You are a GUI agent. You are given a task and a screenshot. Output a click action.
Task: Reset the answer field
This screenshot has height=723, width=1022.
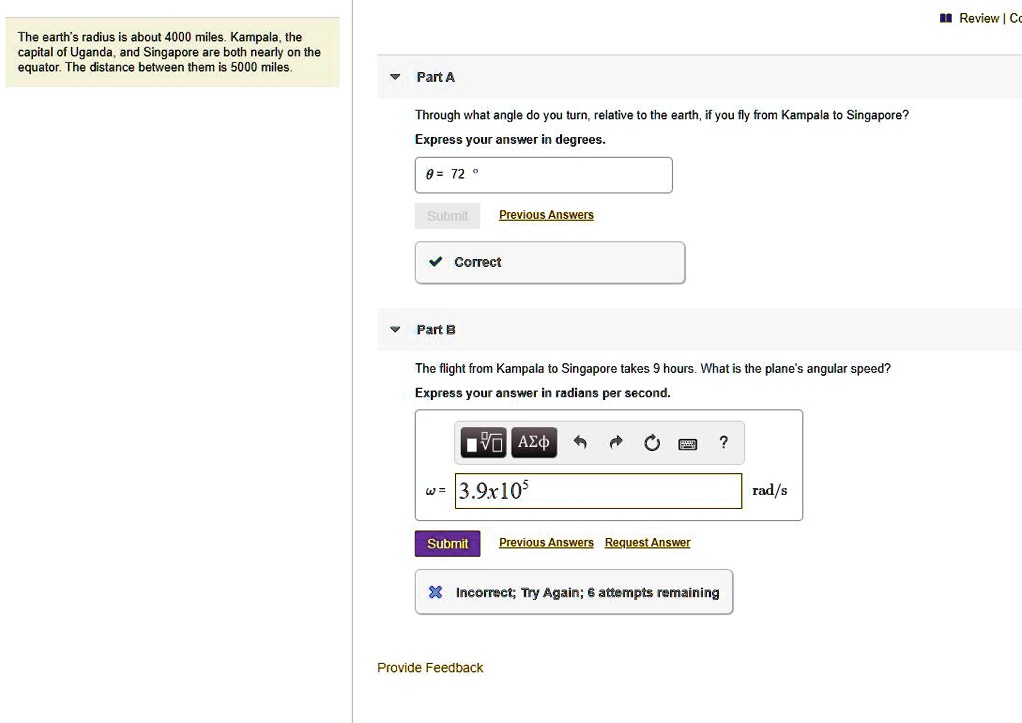652,443
